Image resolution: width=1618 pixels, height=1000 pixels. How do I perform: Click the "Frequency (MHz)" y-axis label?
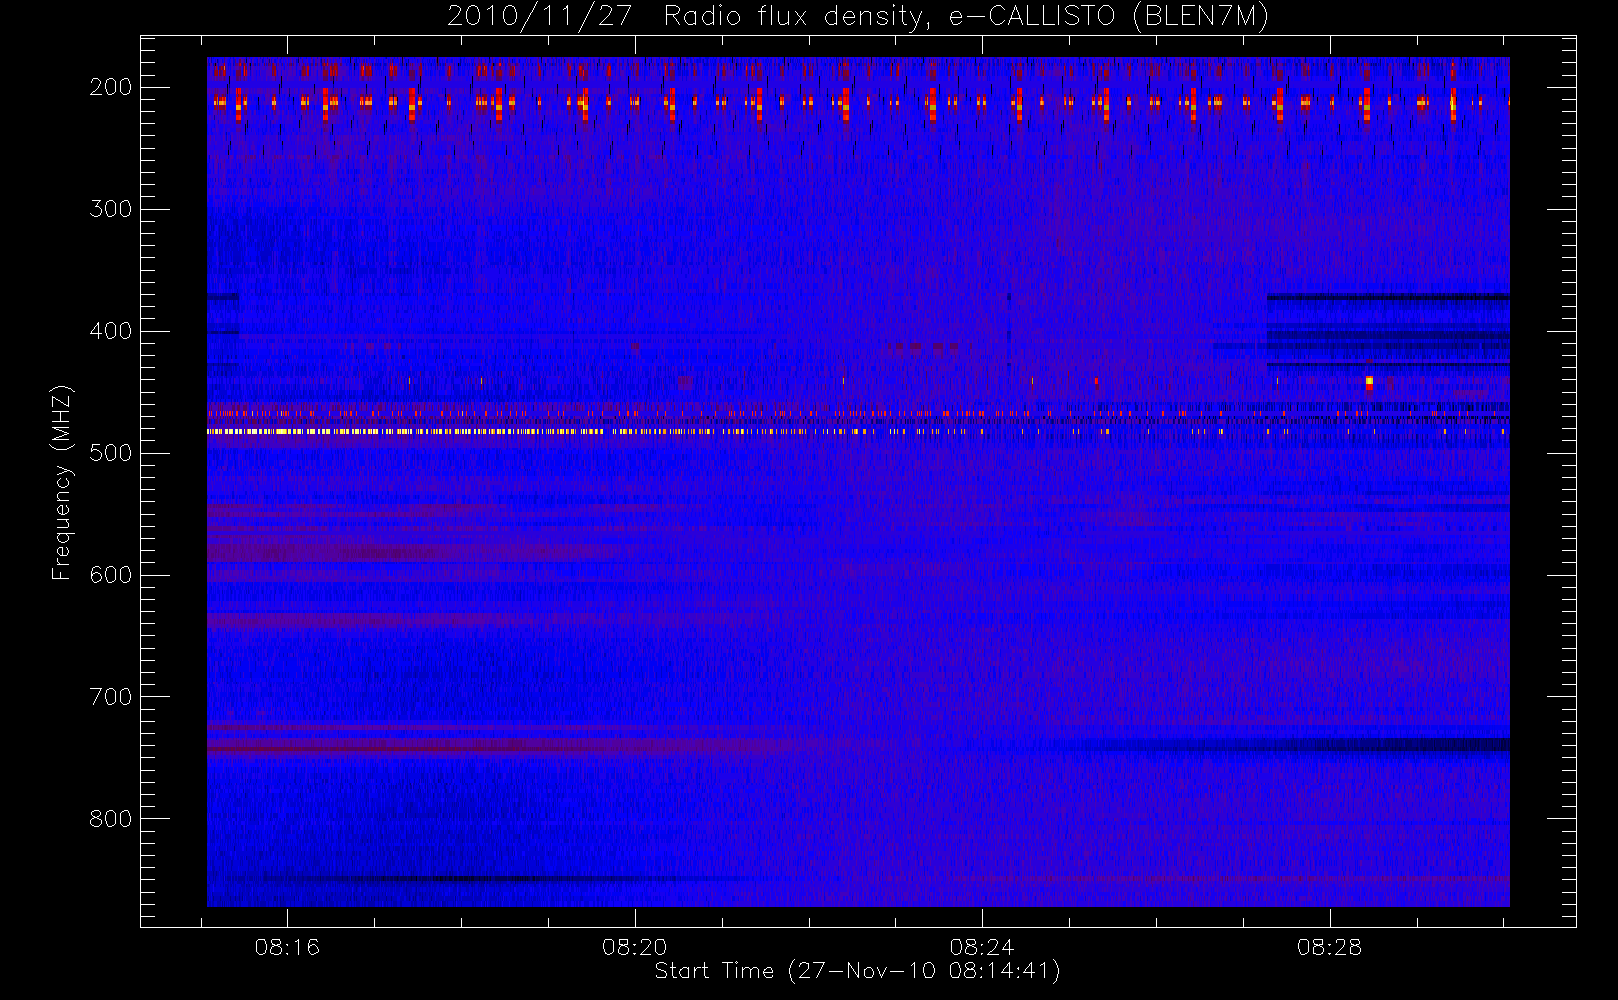62,483
